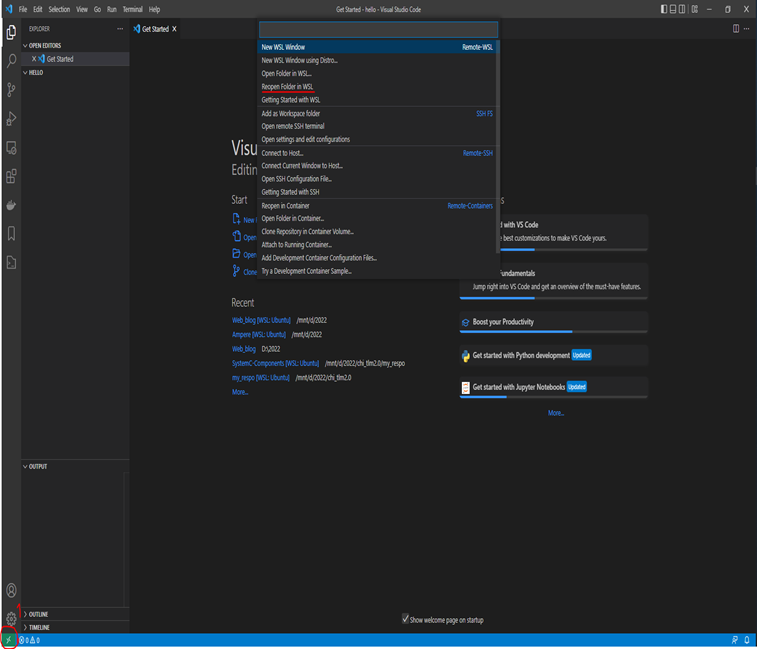Image resolution: width=757 pixels, height=649 pixels.
Task: Open recent Web_blog [WSL: Ubuntu] link
Action: point(261,320)
